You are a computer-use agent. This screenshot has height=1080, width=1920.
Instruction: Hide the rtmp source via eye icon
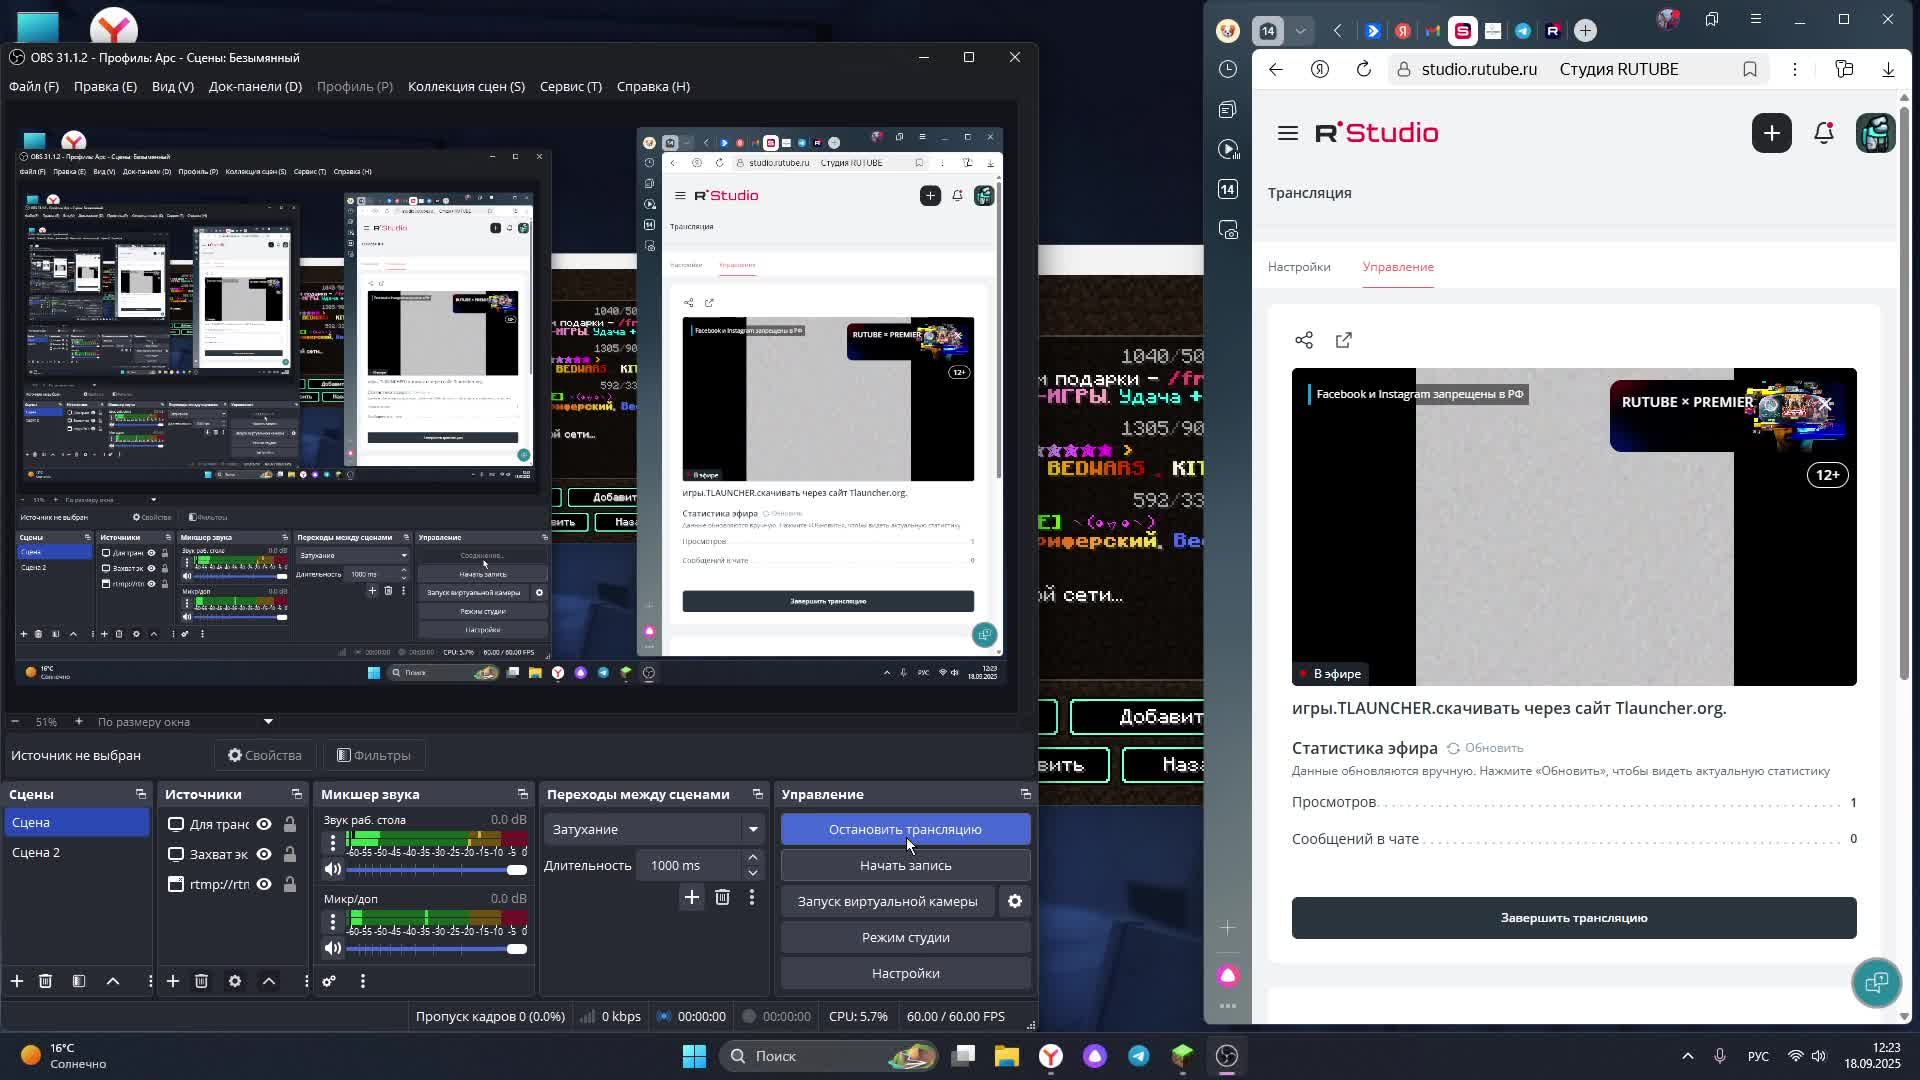click(264, 885)
